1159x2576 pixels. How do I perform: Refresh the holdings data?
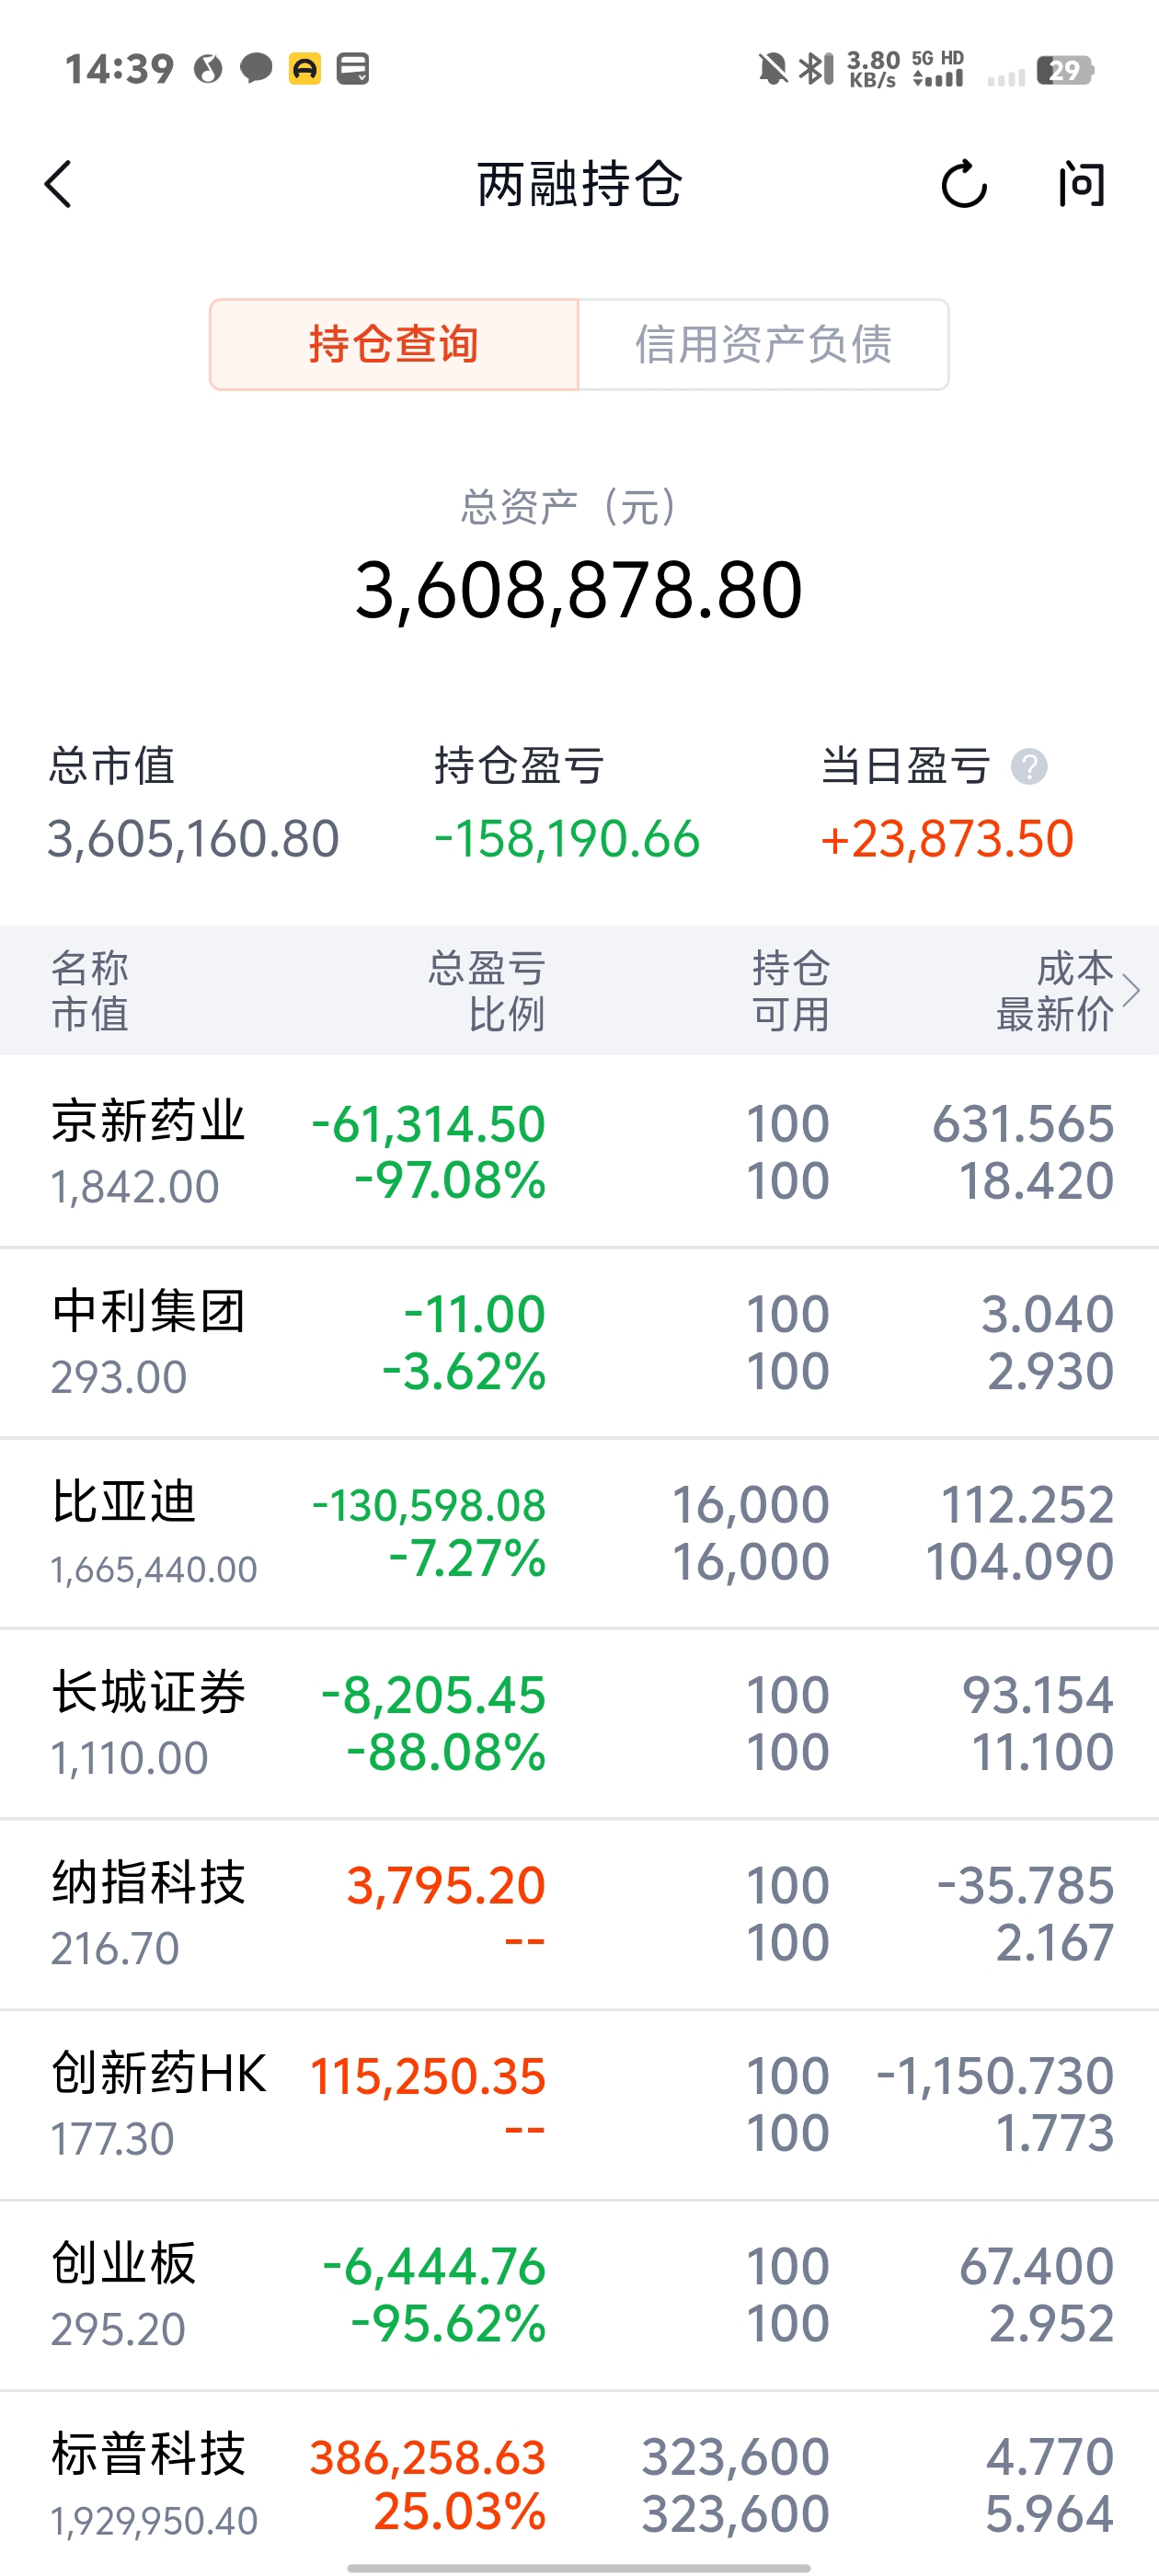[x=963, y=185]
